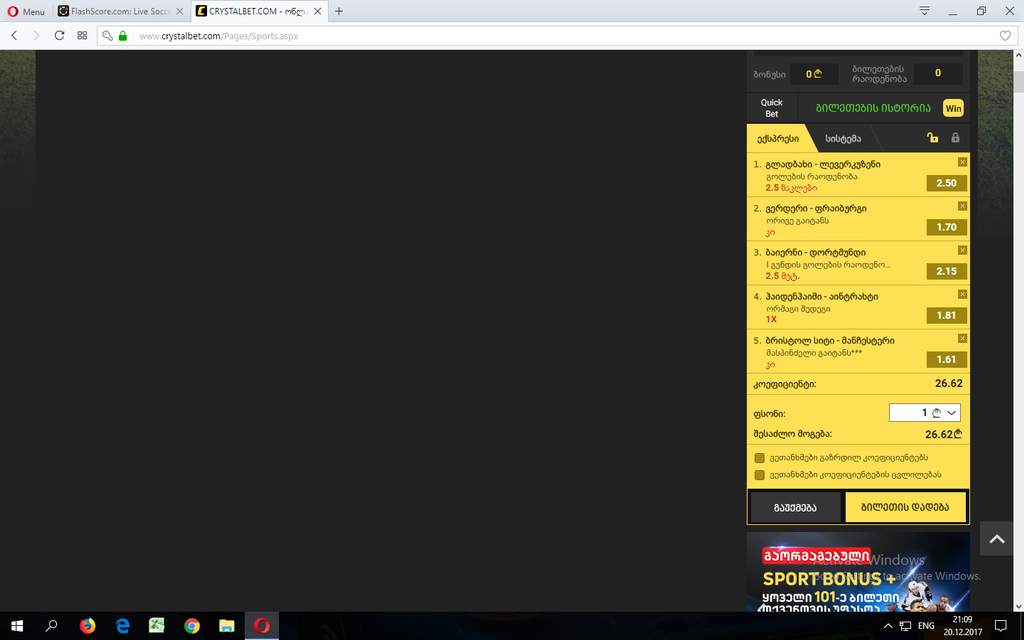The height and width of the screenshot is (640, 1024).
Task: Select ვერდერი - ფრაიბურგი match name
Action: click(x=816, y=208)
